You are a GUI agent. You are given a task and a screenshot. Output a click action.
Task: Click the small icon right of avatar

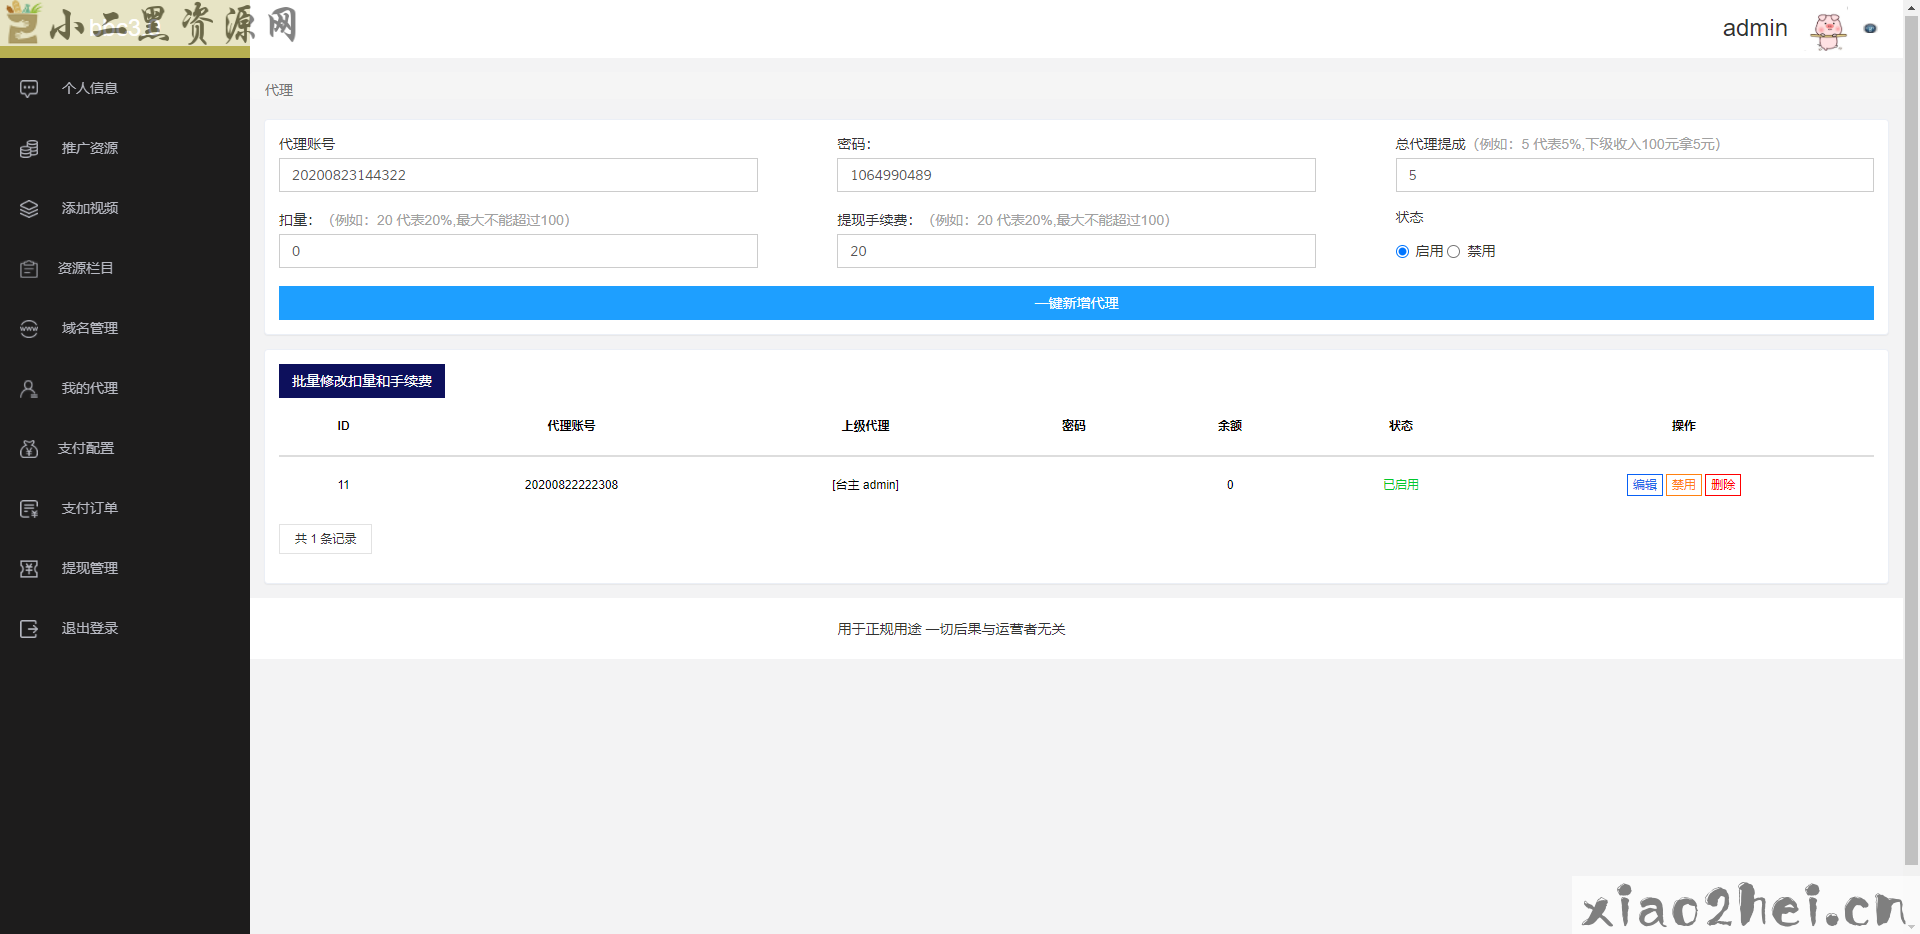1870,29
